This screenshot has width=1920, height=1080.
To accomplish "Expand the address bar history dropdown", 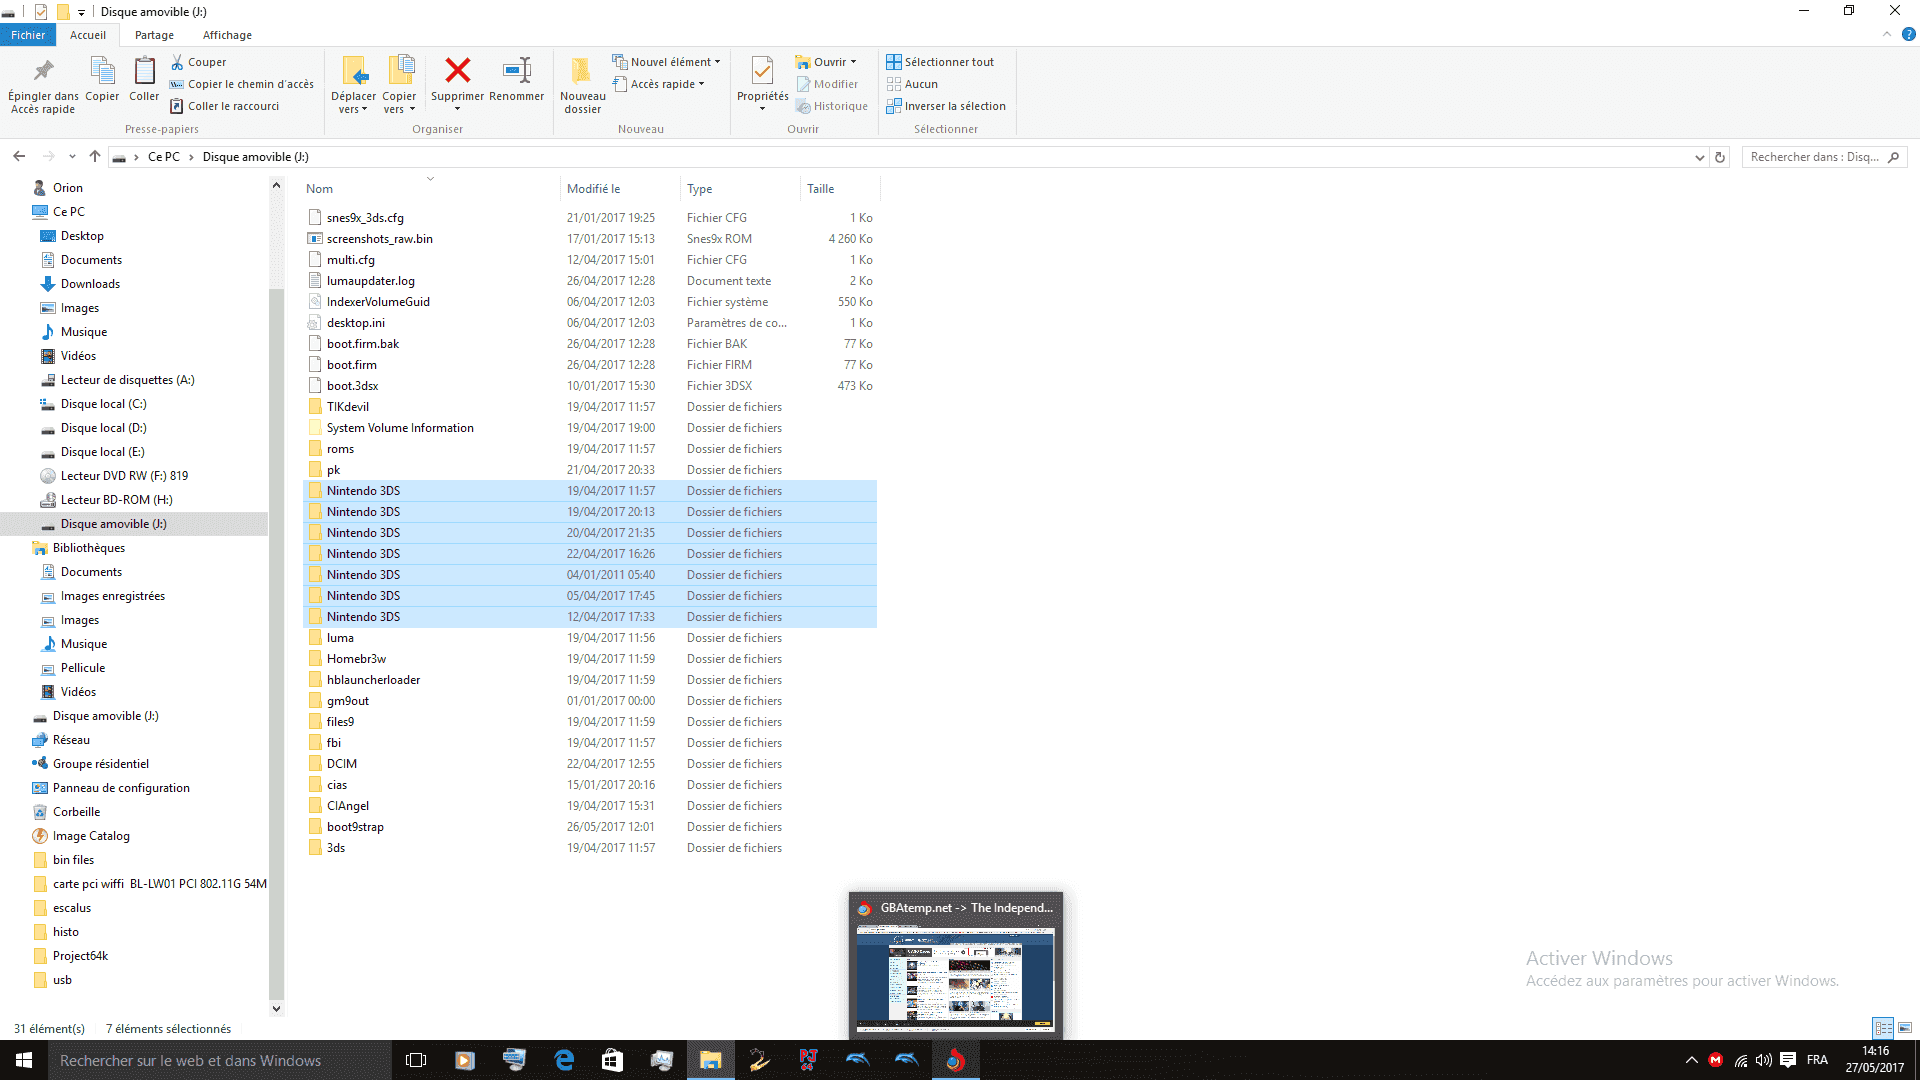I will 1699,157.
